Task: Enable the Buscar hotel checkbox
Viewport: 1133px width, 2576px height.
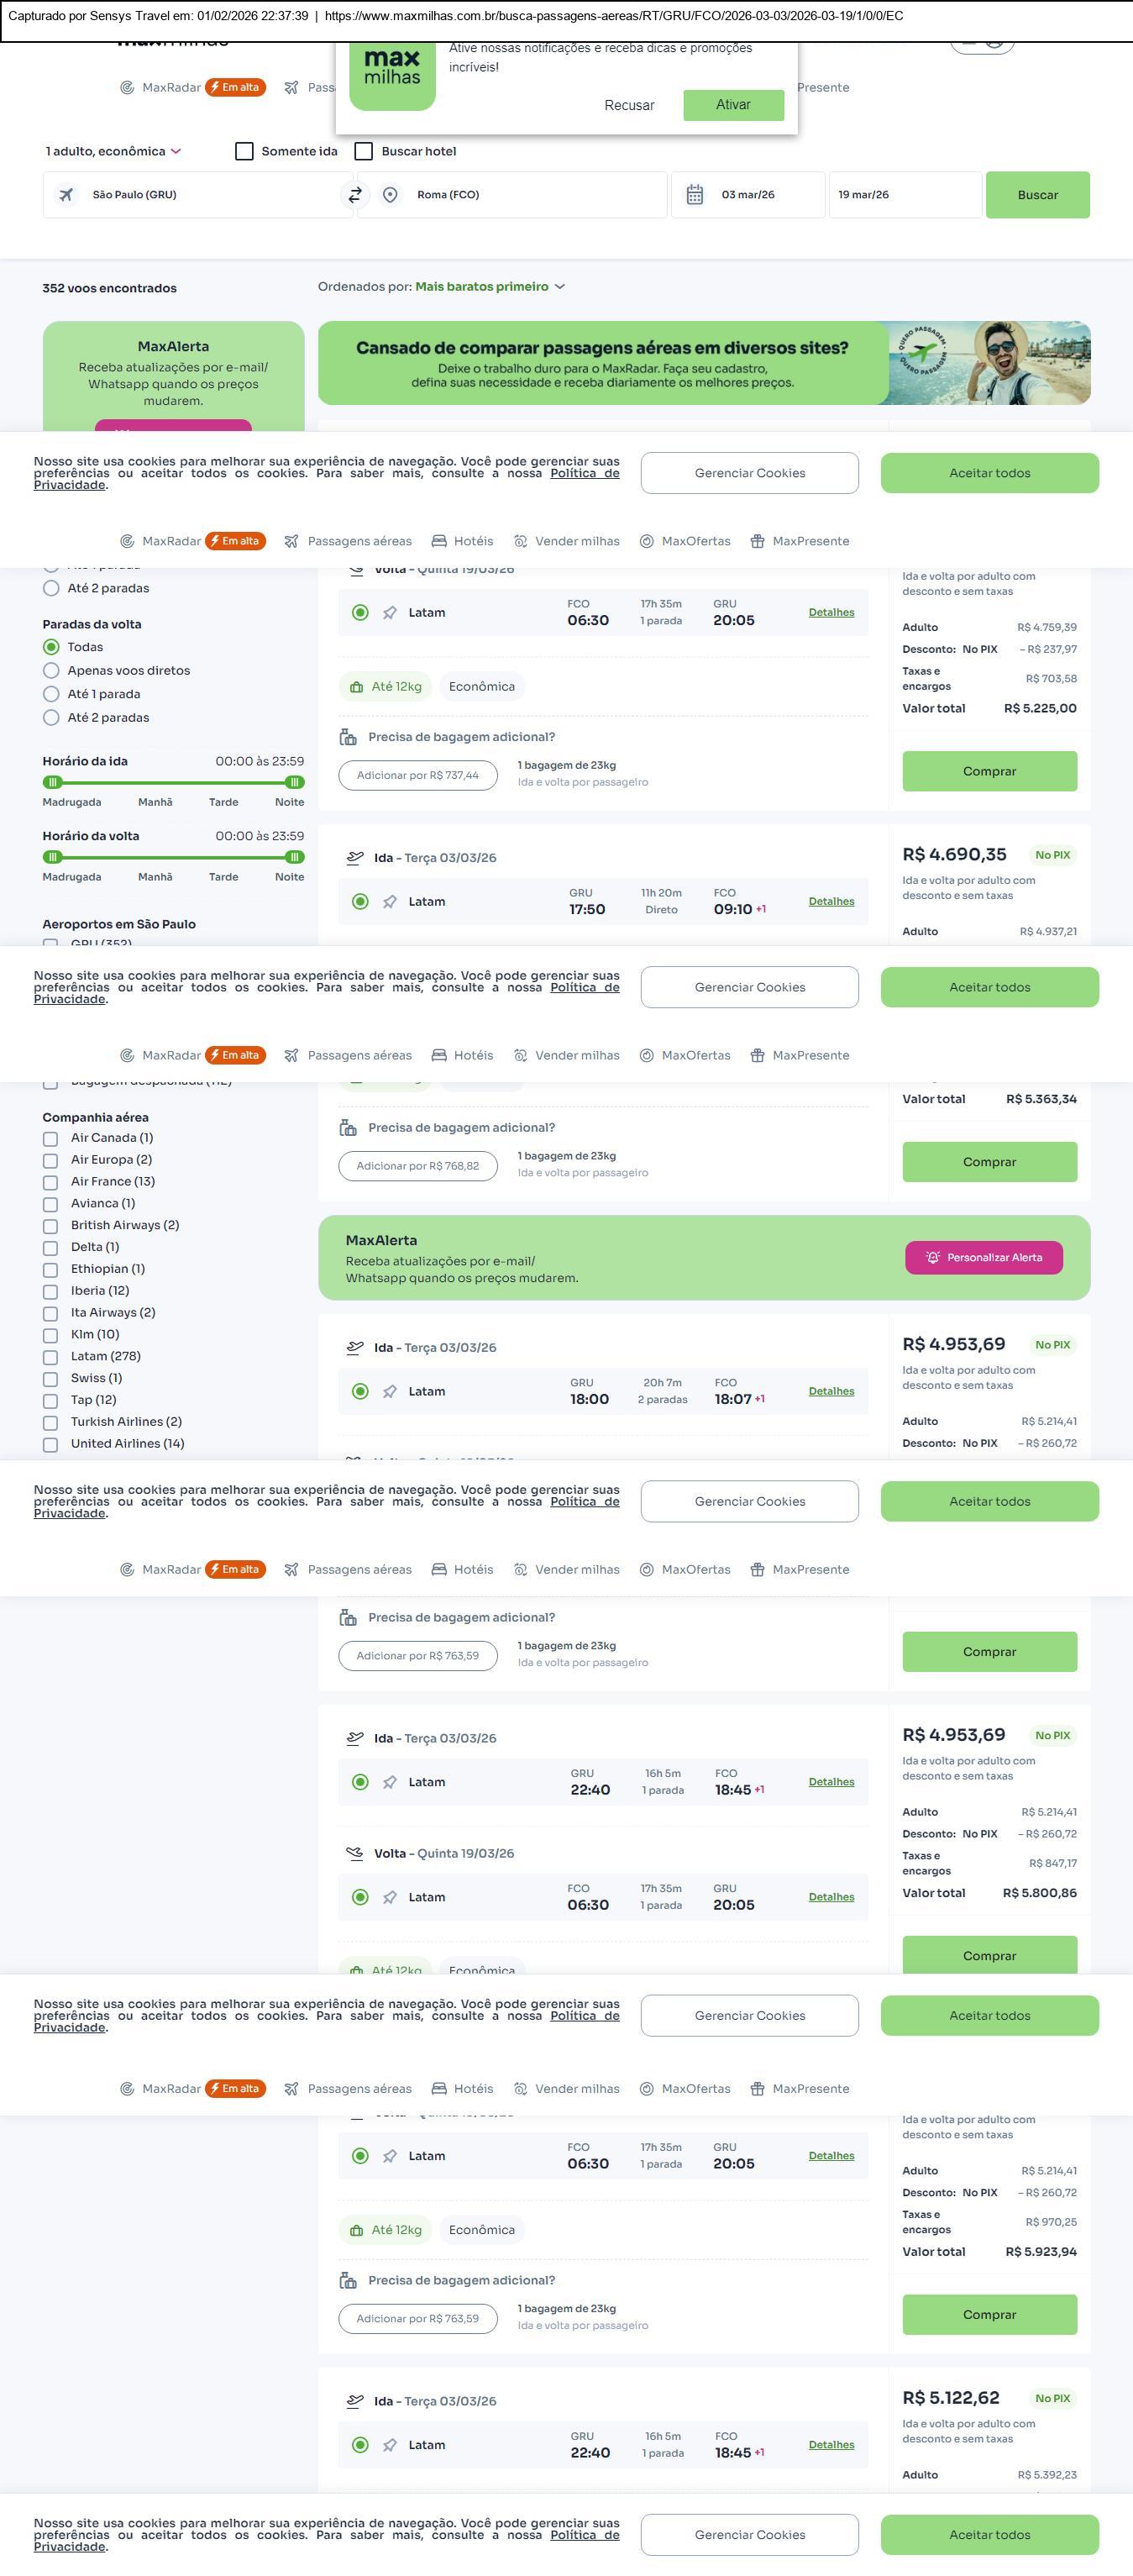Action: (364, 151)
